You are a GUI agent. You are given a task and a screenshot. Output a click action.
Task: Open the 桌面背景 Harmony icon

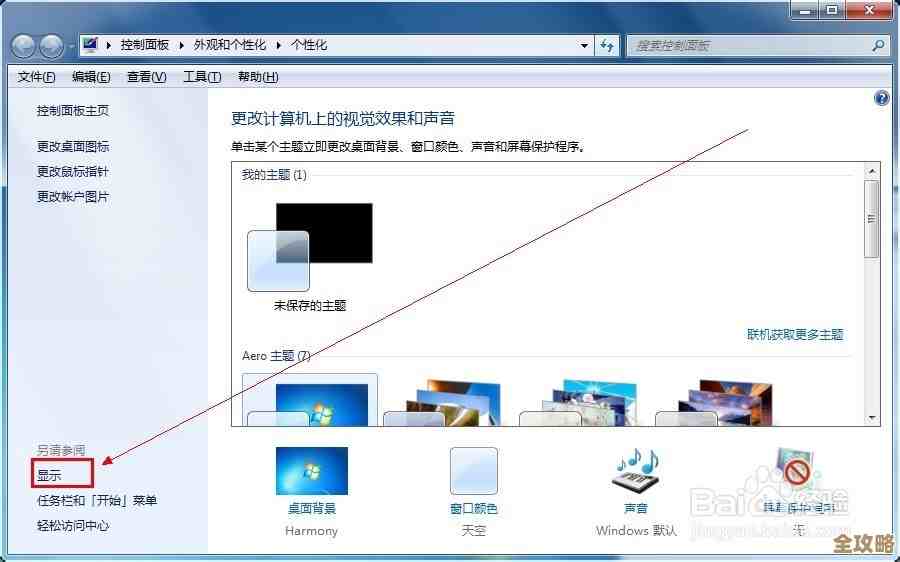pos(312,471)
